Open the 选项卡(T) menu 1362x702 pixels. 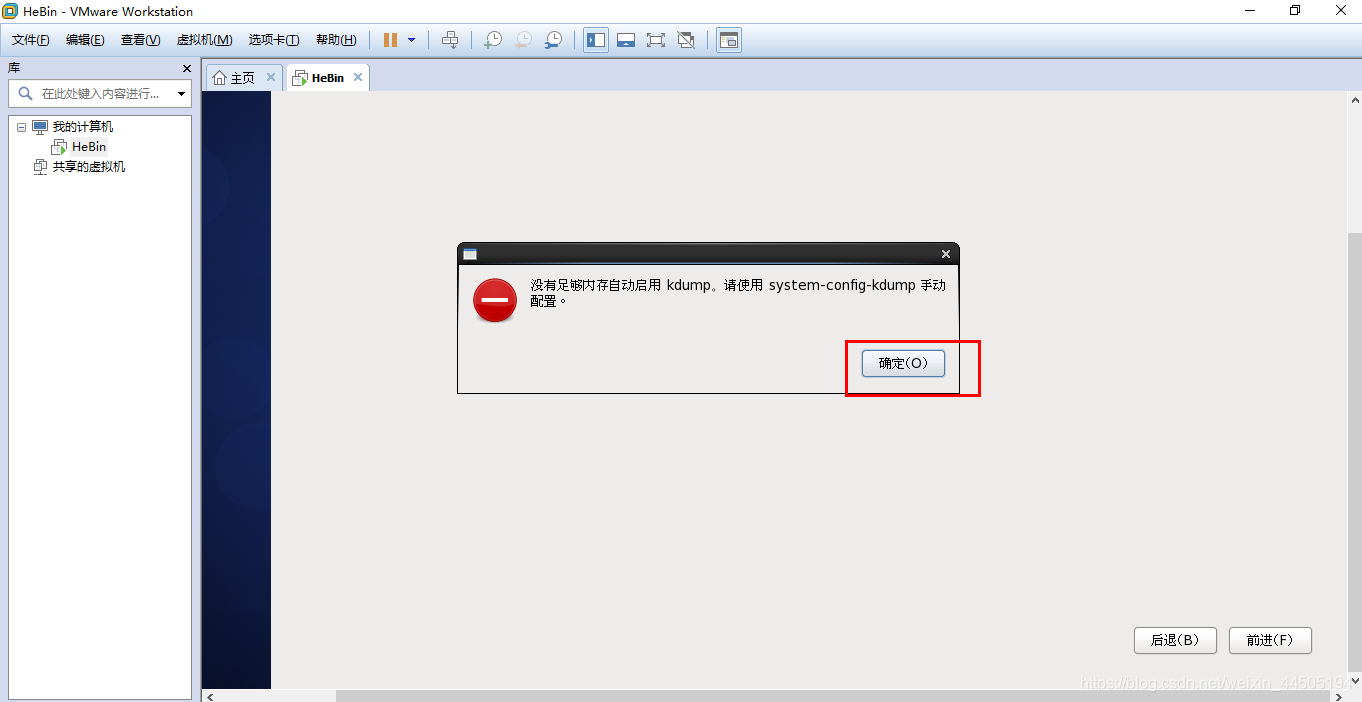[x=274, y=40]
